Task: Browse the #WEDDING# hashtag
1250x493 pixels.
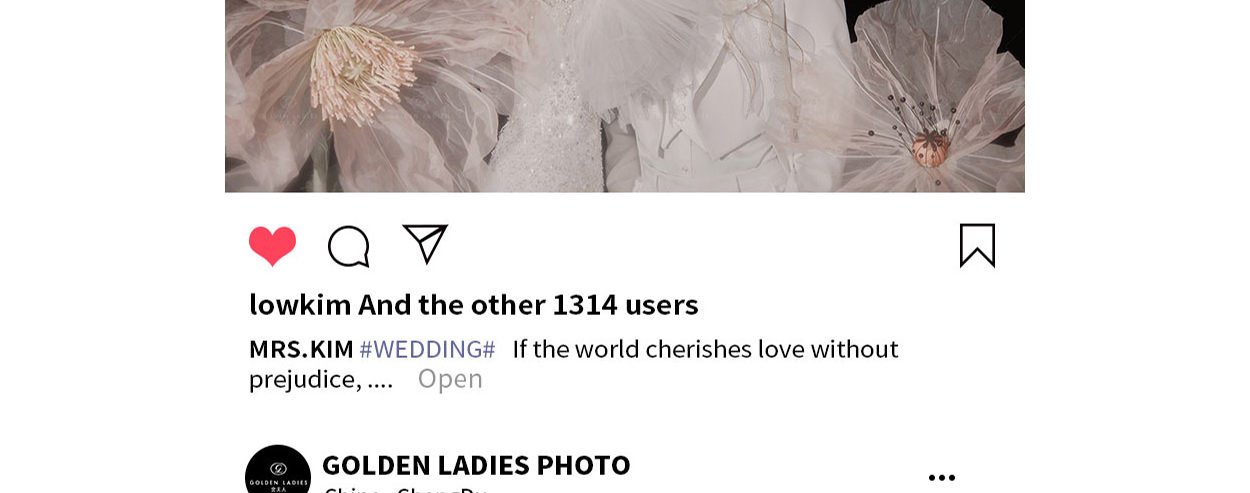Action: click(x=427, y=349)
